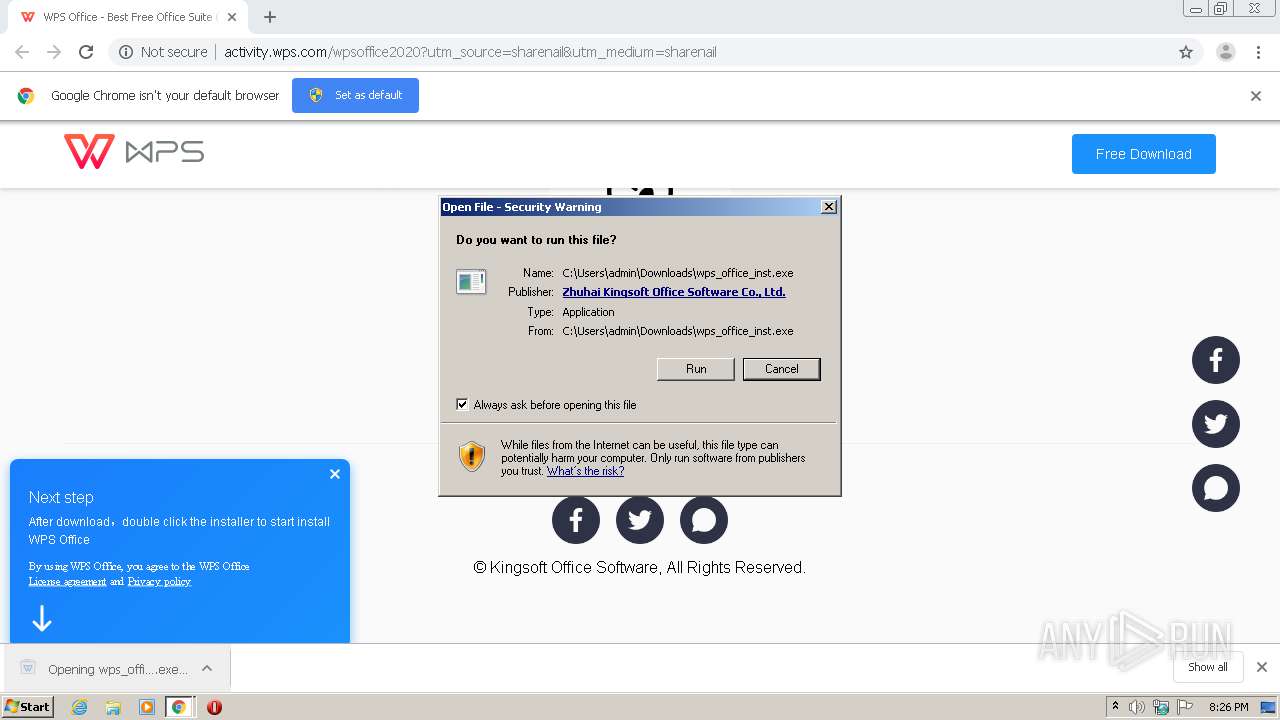Bookmark this page with the star icon
The height and width of the screenshot is (720, 1280).
click(1186, 52)
